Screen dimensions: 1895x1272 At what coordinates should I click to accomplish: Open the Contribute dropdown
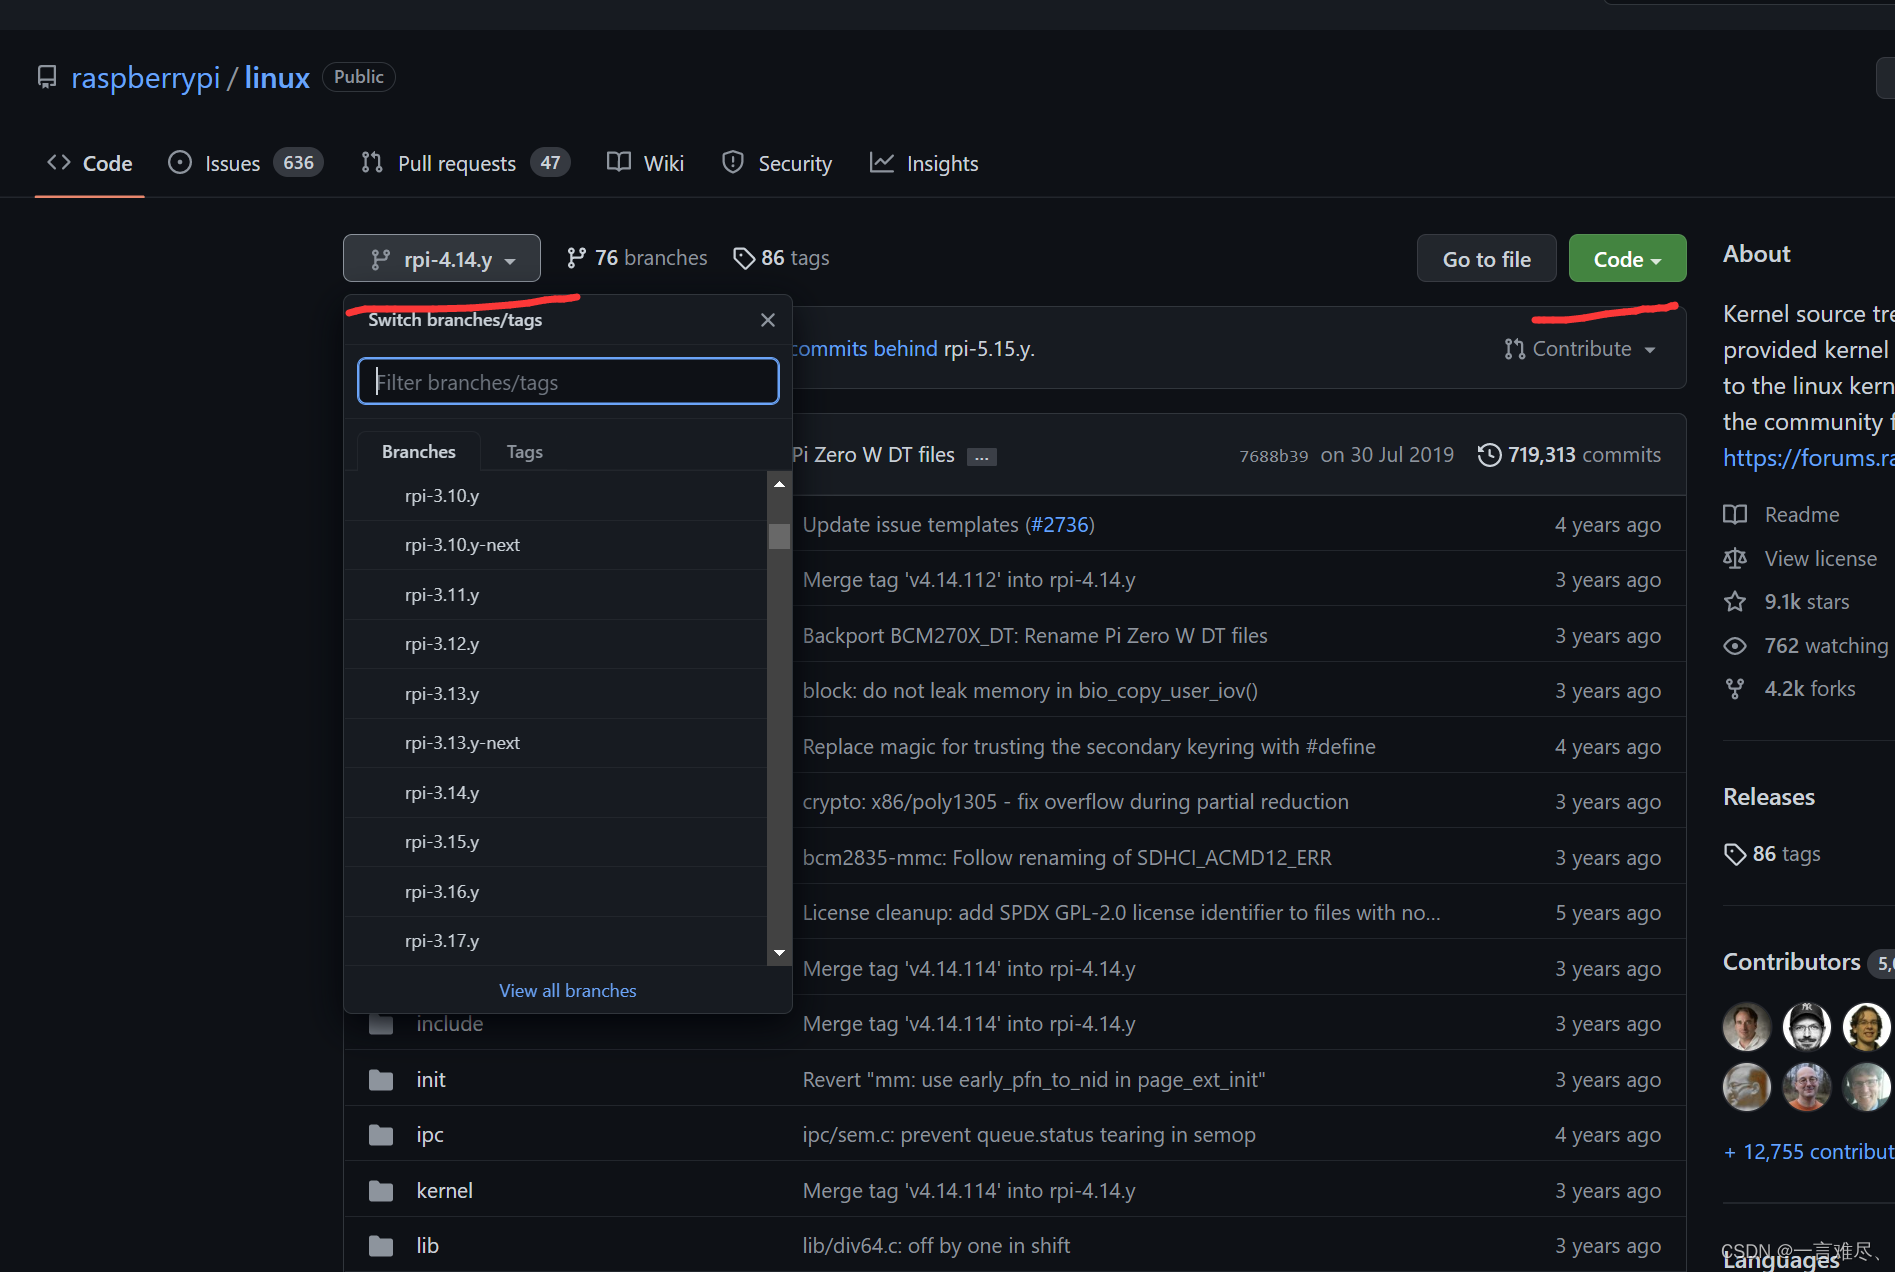click(x=1580, y=348)
